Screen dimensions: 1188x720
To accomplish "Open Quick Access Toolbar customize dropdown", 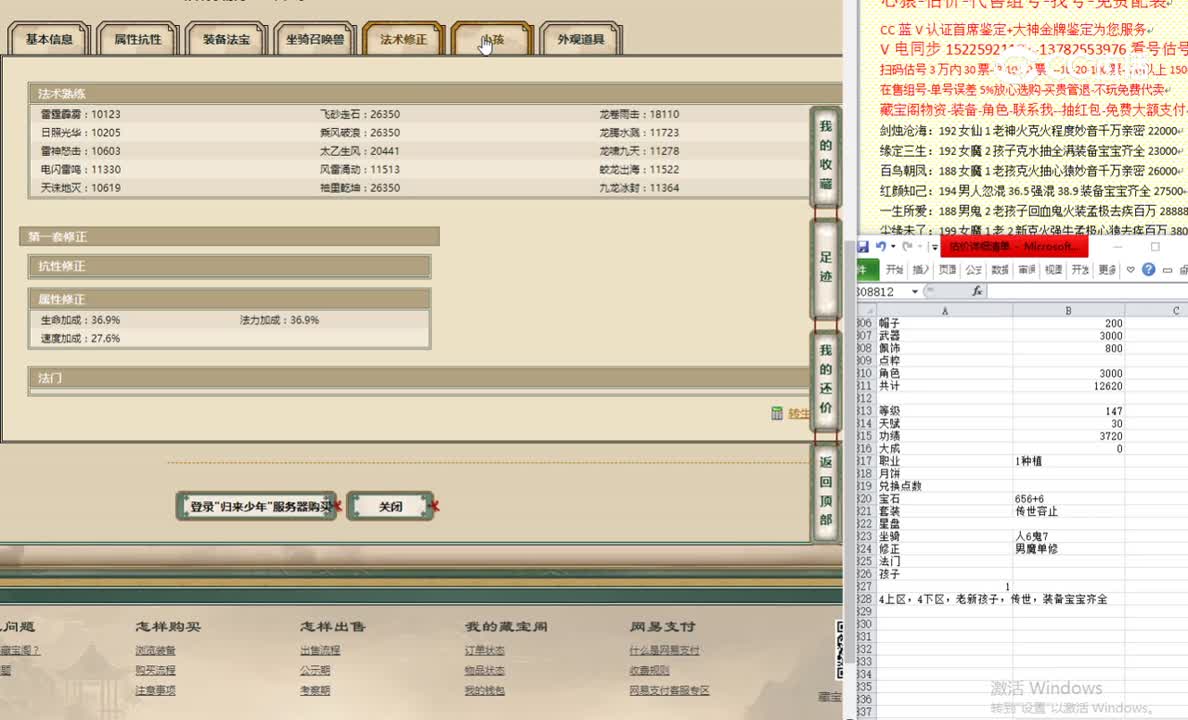I will click(x=934, y=248).
